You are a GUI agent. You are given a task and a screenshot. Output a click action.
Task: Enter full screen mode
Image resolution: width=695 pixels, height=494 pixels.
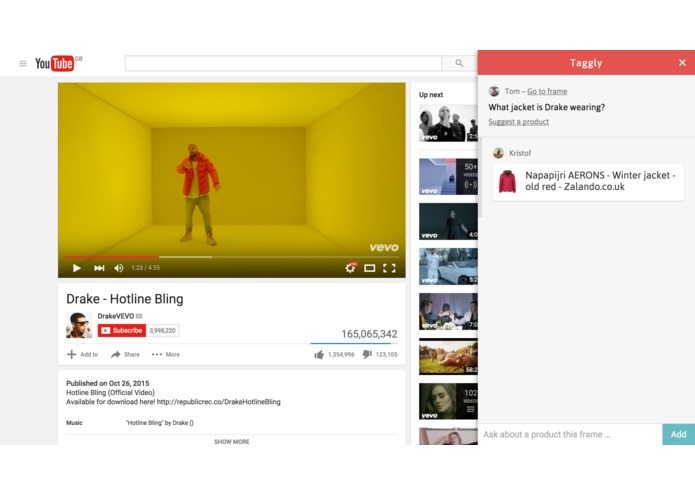pyautogui.click(x=389, y=268)
